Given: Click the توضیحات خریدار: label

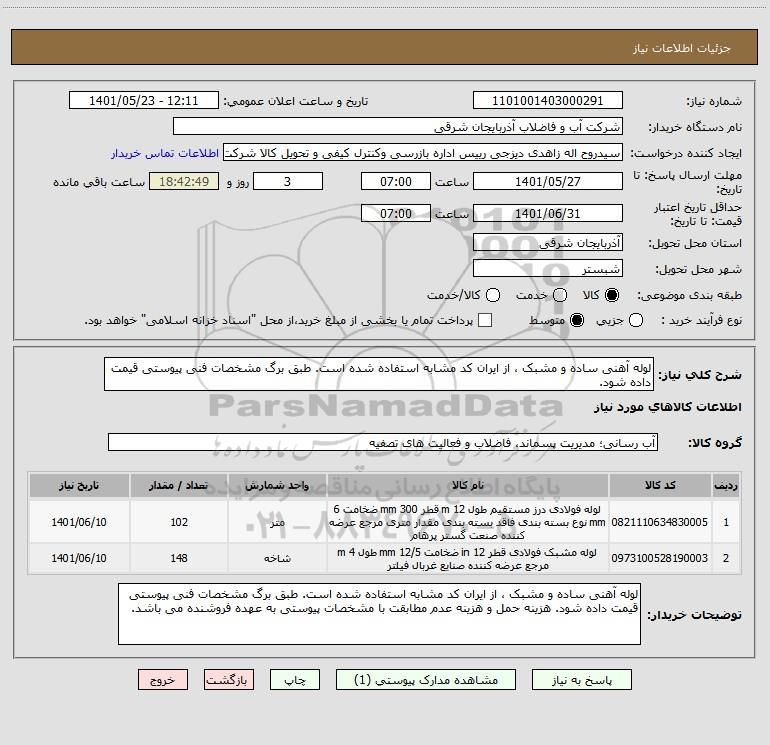Looking at the screenshot, I should click(x=694, y=615).
